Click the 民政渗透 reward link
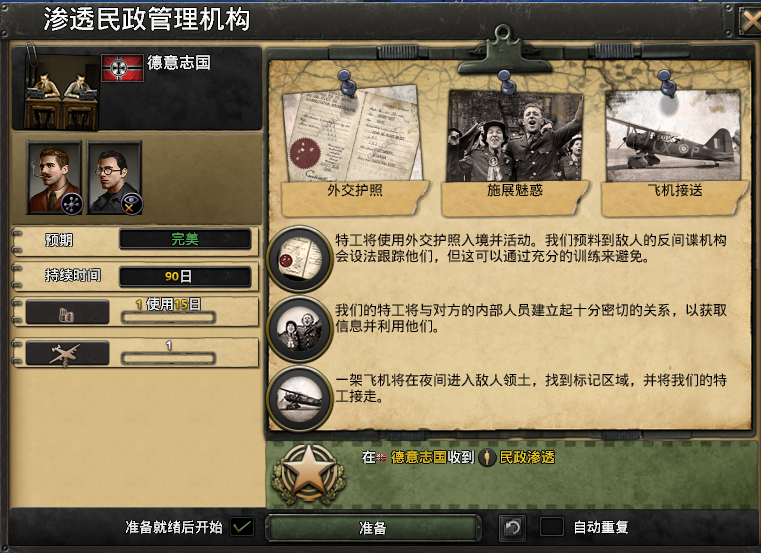This screenshot has width=761, height=553. 527,457
